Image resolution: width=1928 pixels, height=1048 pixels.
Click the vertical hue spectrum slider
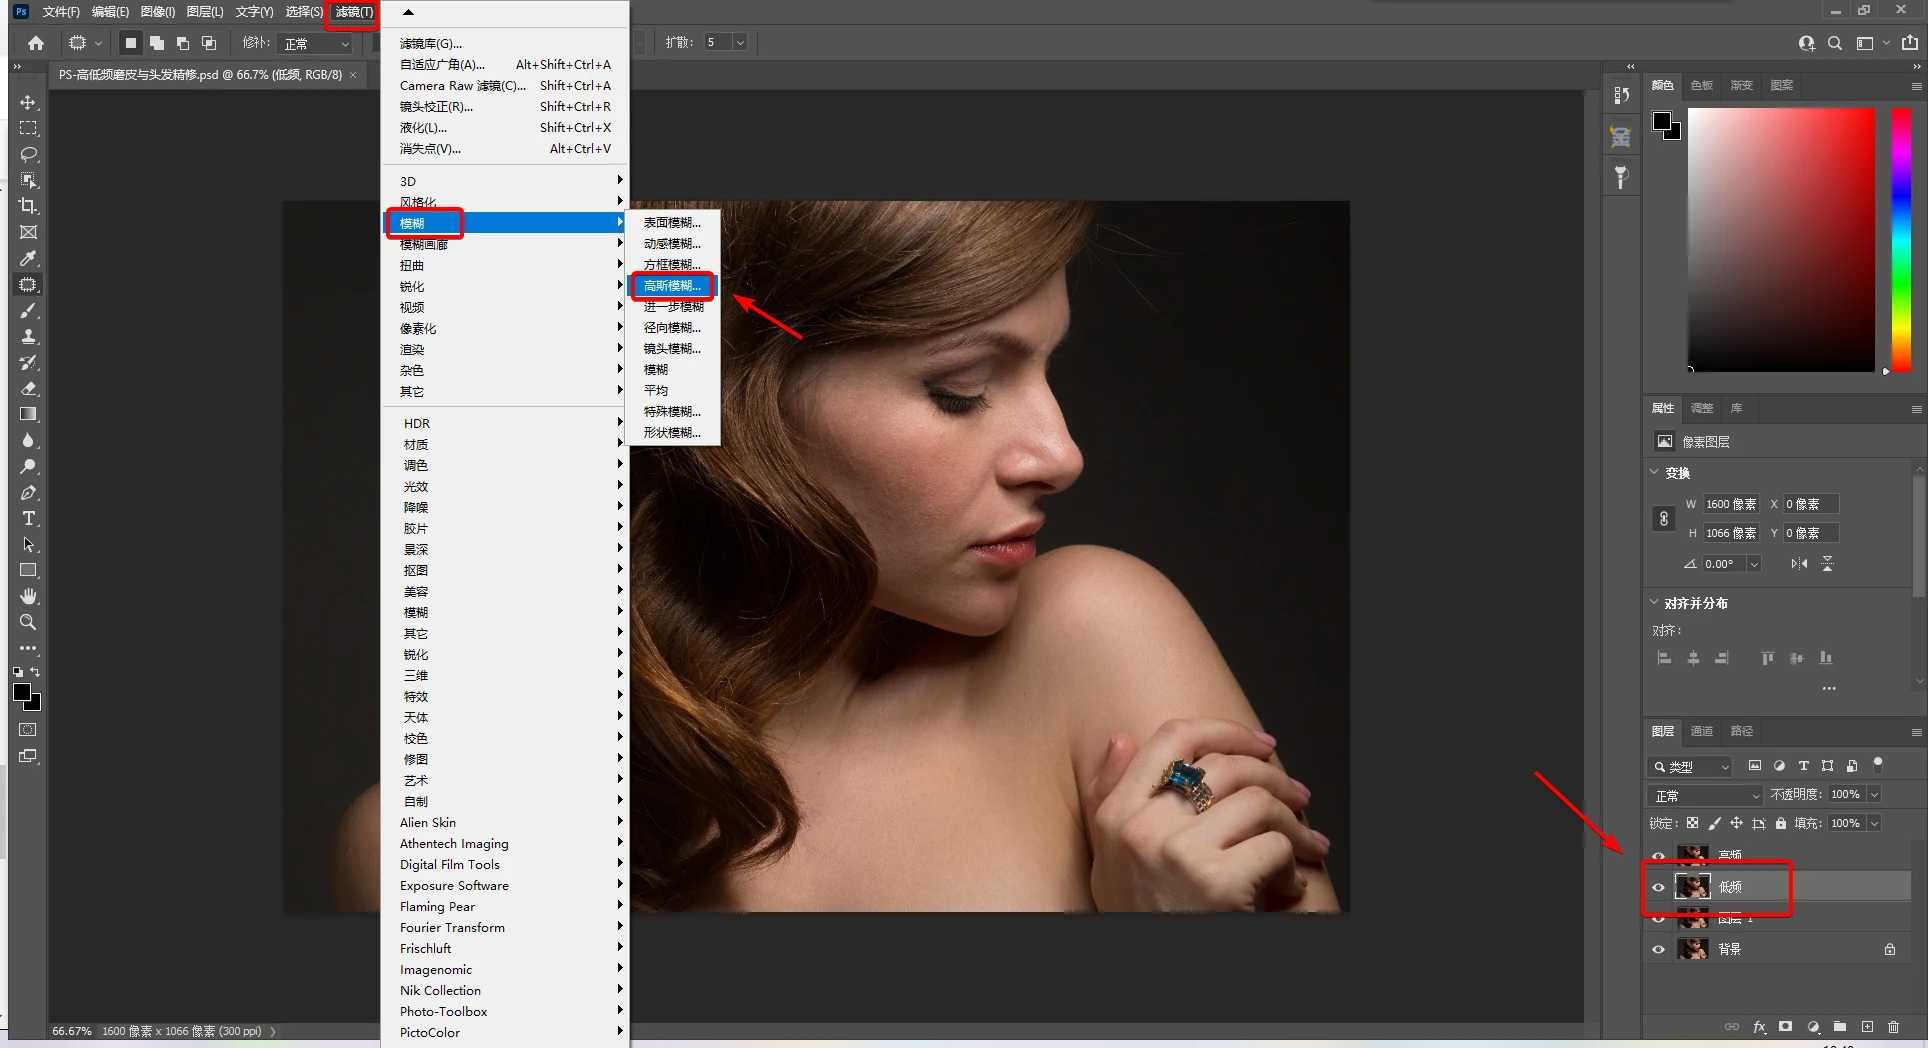click(x=1901, y=240)
